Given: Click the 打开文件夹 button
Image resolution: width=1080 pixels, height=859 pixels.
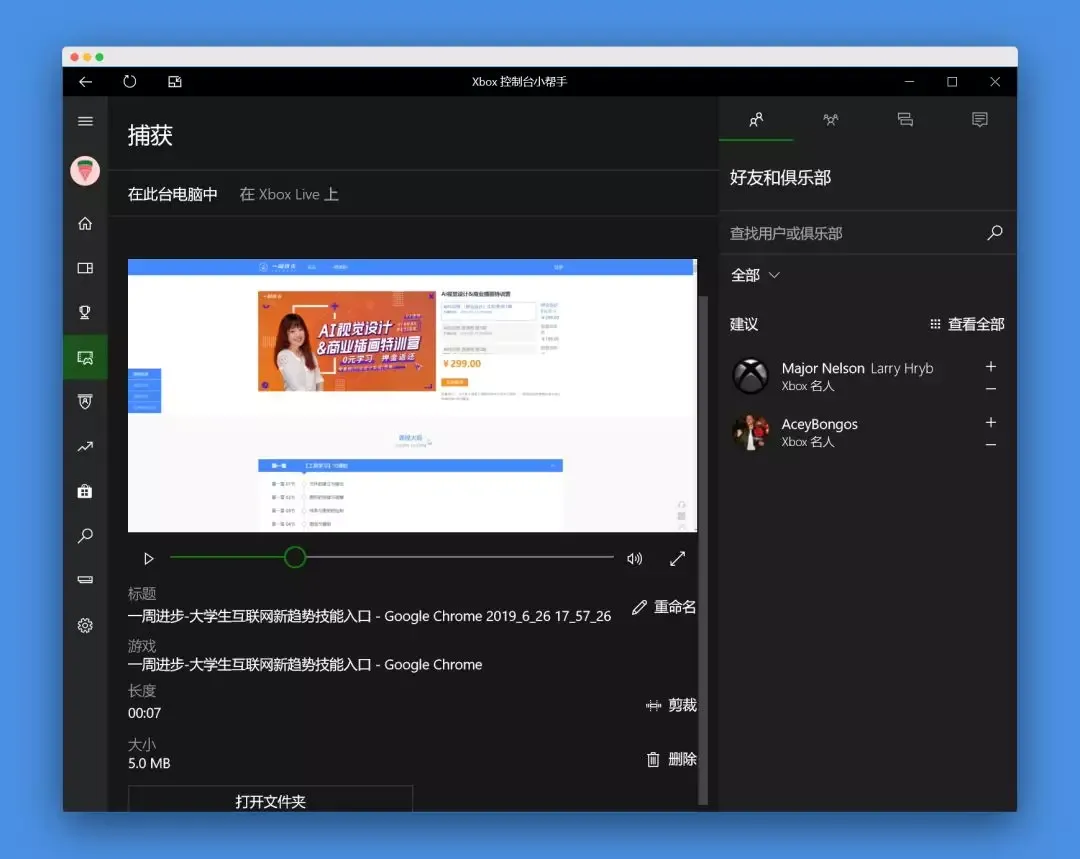Looking at the screenshot, I should [x=271, y=800].
